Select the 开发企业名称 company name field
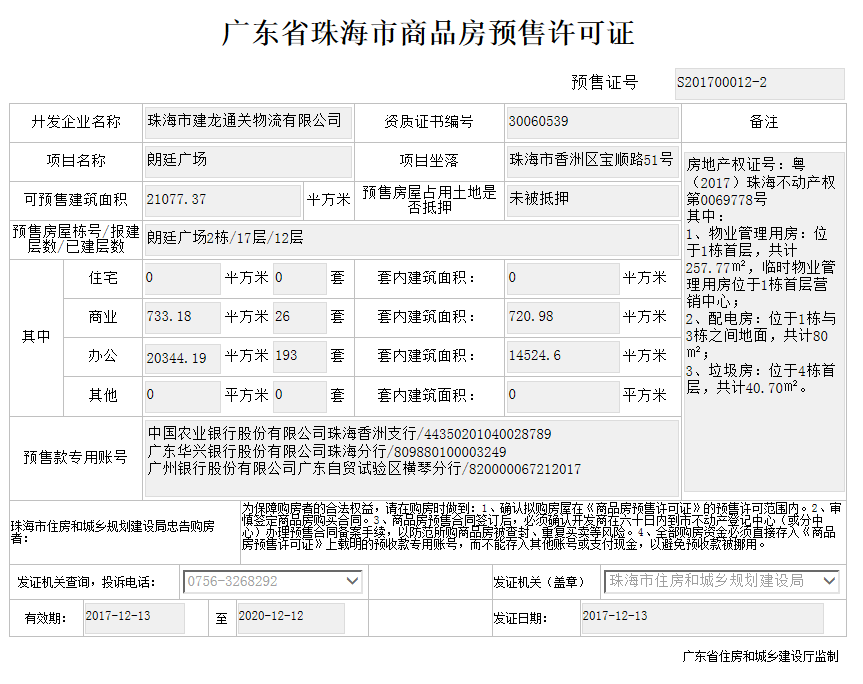Screen dimensions: 863x684 (248, 122)
